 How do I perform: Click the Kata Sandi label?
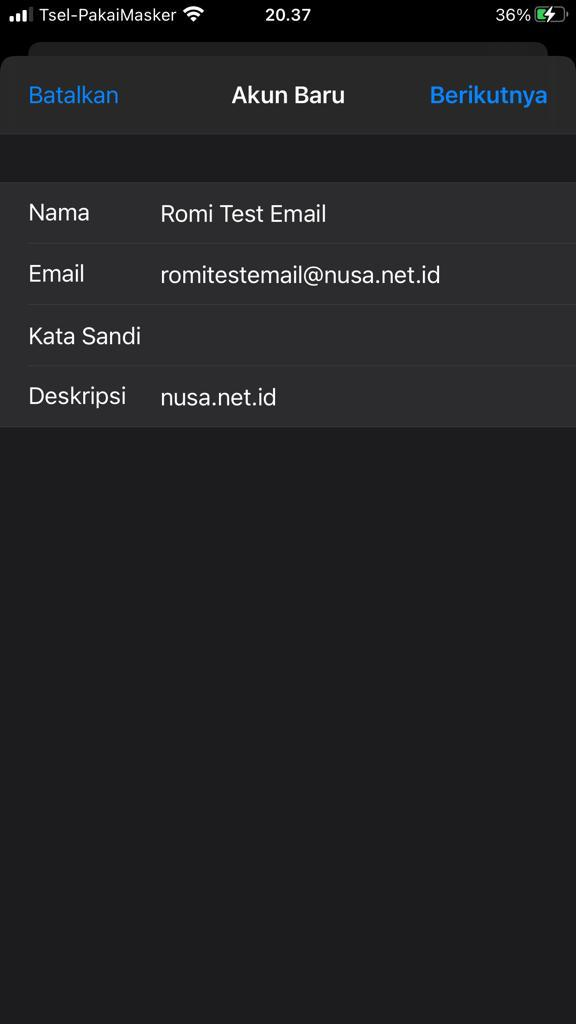pos(85,336)
